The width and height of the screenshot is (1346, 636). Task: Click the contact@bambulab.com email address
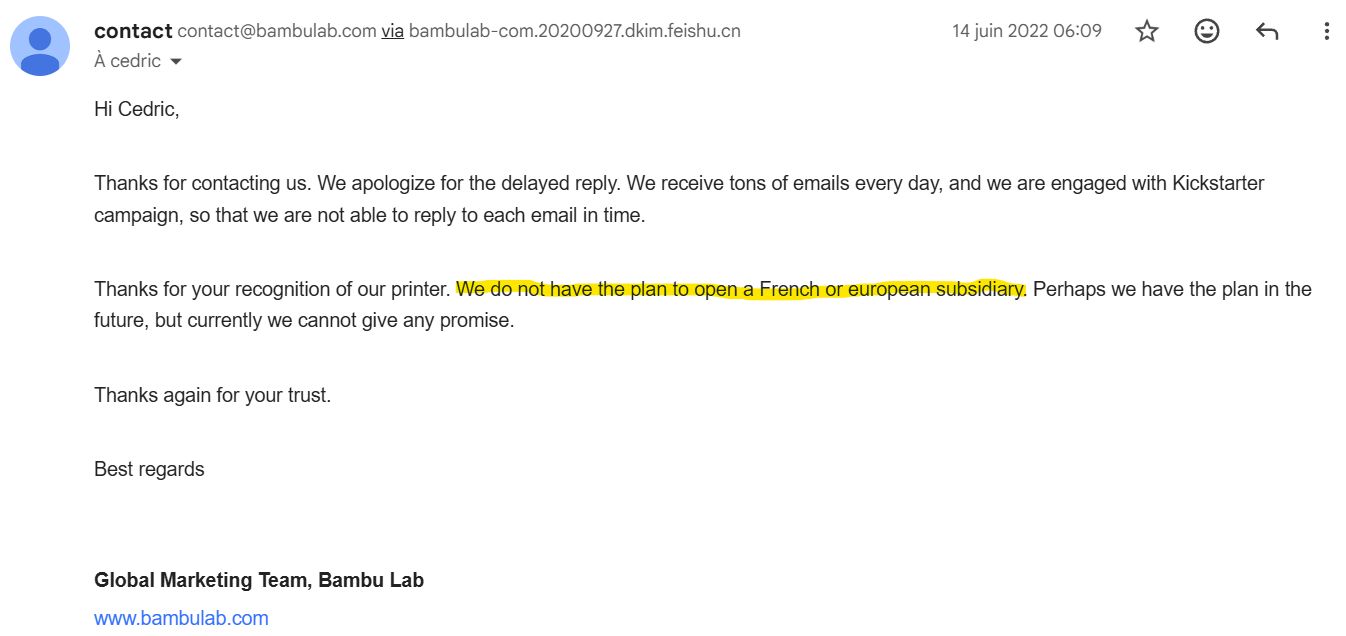276,31
